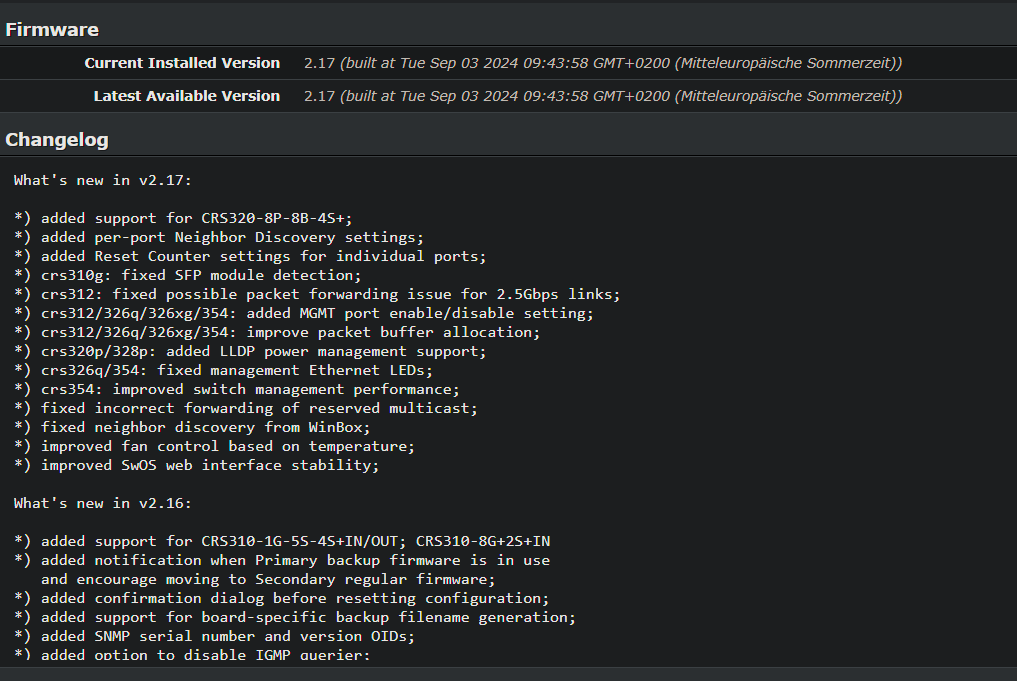
Task: Select the Changelog section heading
Action: pyautogui.click(x=57, y=140)
